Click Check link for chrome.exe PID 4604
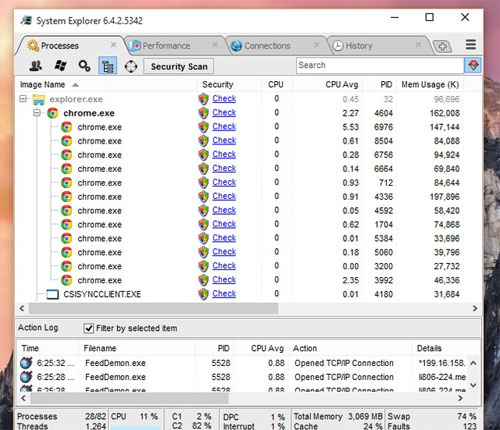 tap(224, 113)
